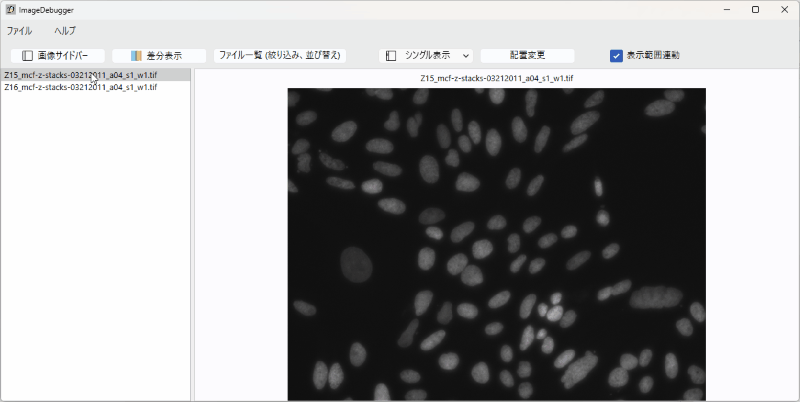Expand the シングル表示 dropdown
Image resolution: width=800 pixels, height=402 pixels.
[426, 56]
